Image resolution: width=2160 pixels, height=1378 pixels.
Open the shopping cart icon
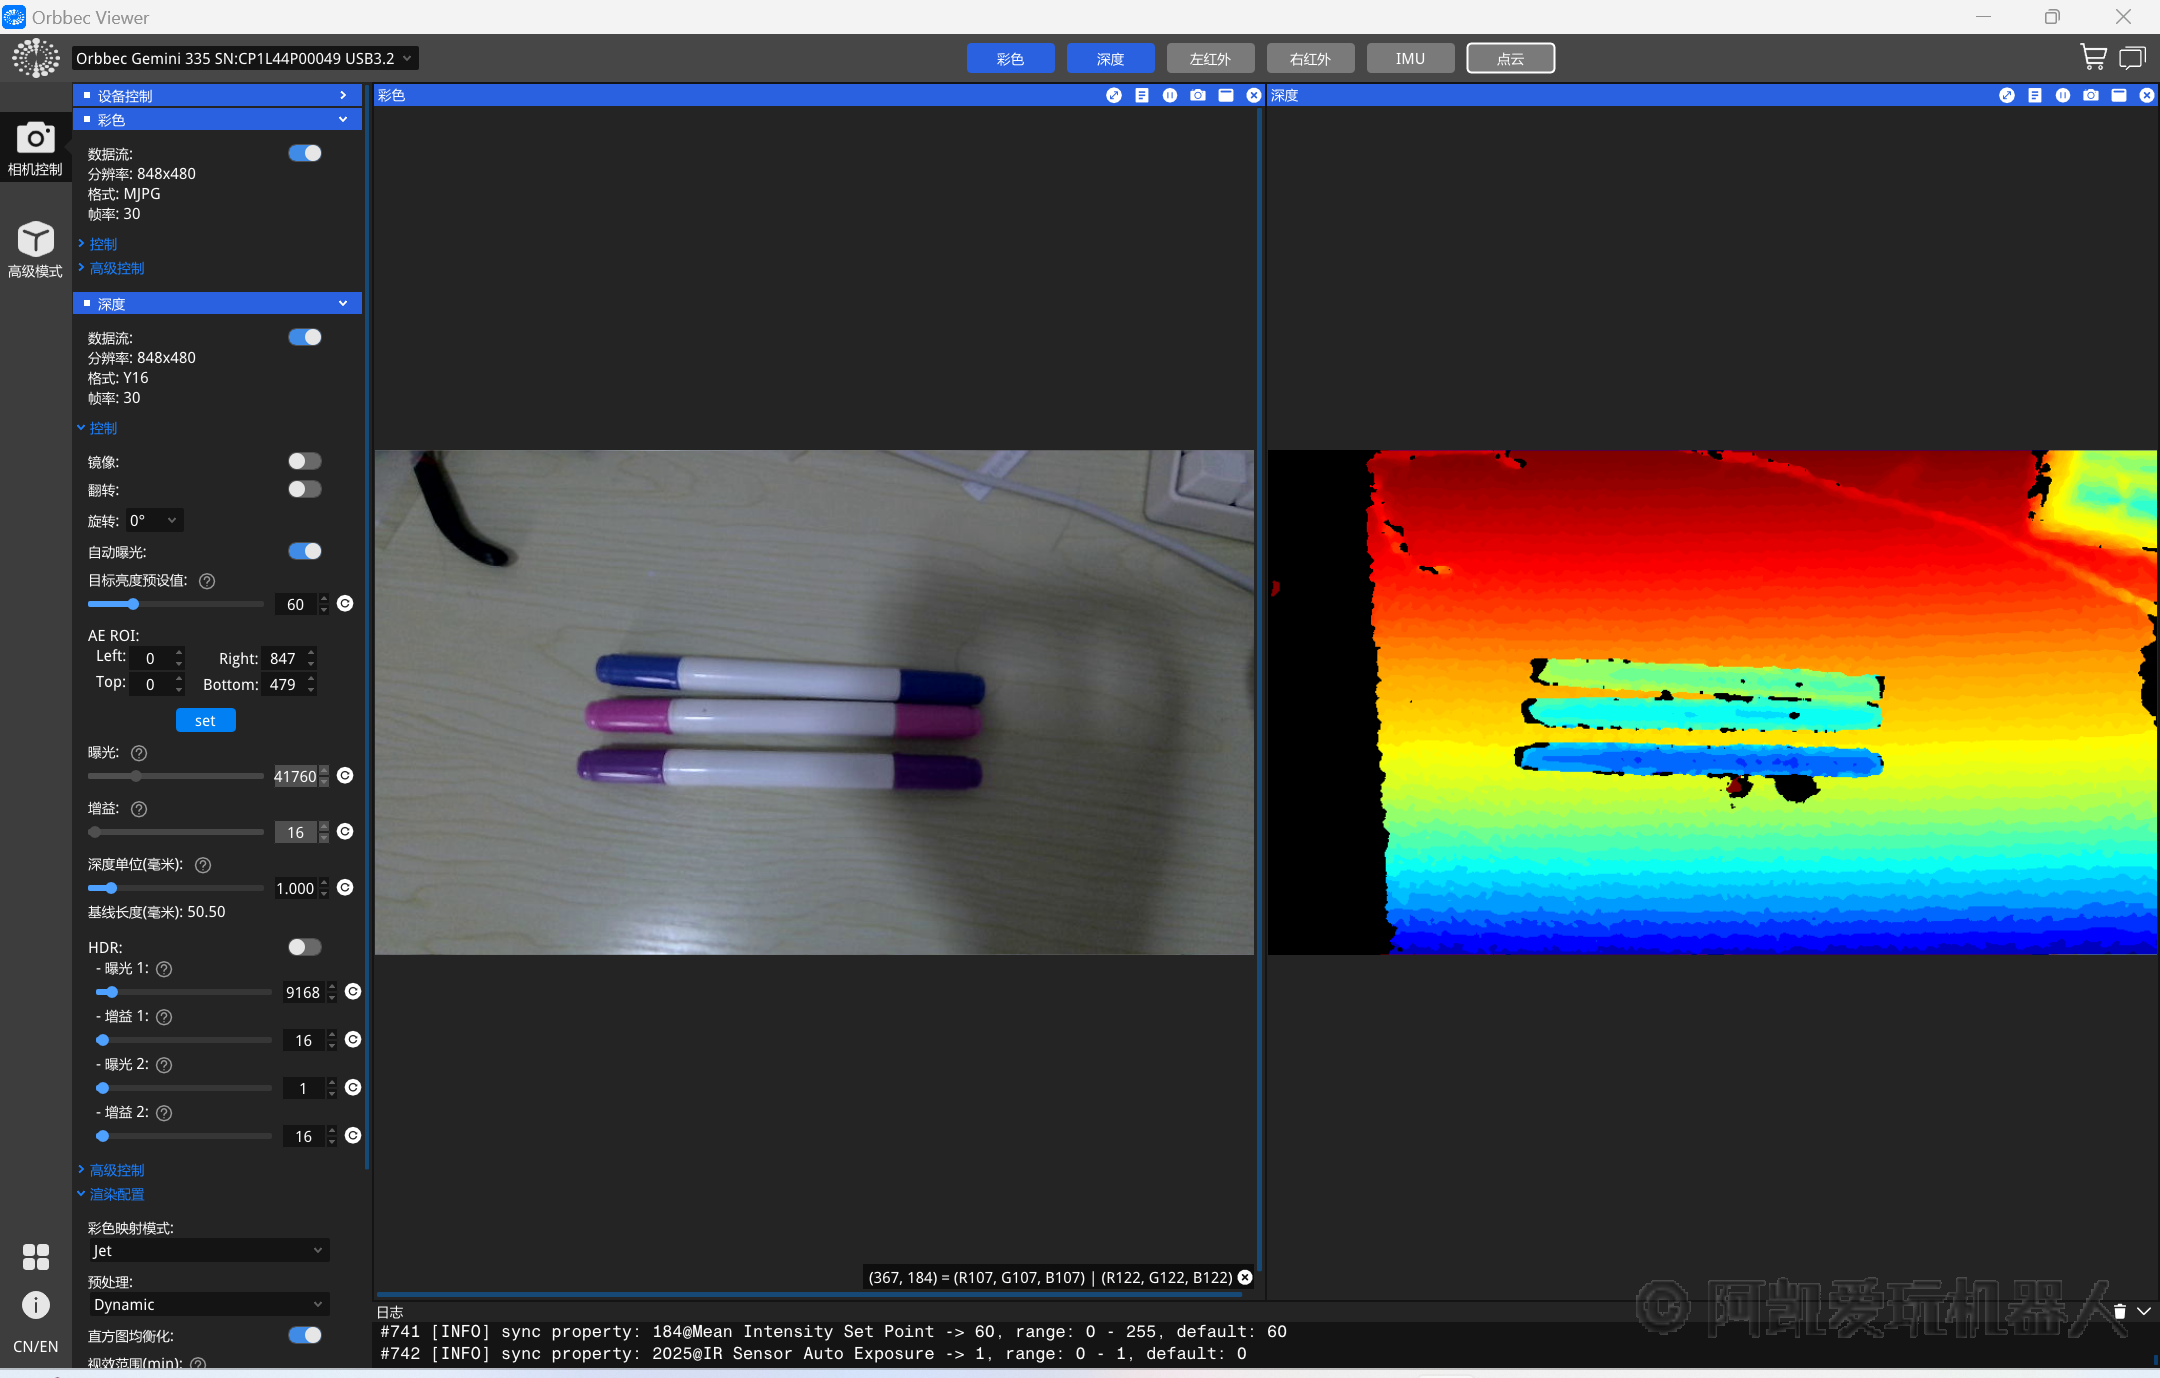click(x=2092, y=57)
